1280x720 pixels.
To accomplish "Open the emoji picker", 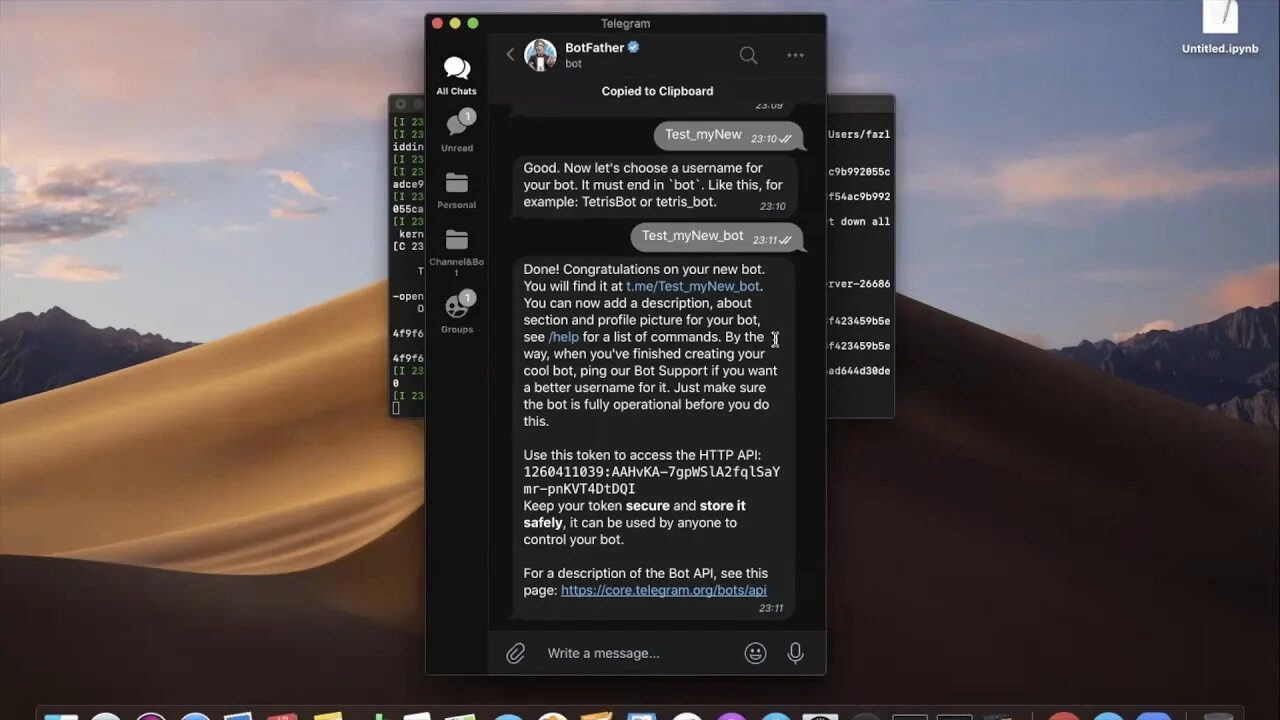I will pyautogui.click(x=756, y=653).
